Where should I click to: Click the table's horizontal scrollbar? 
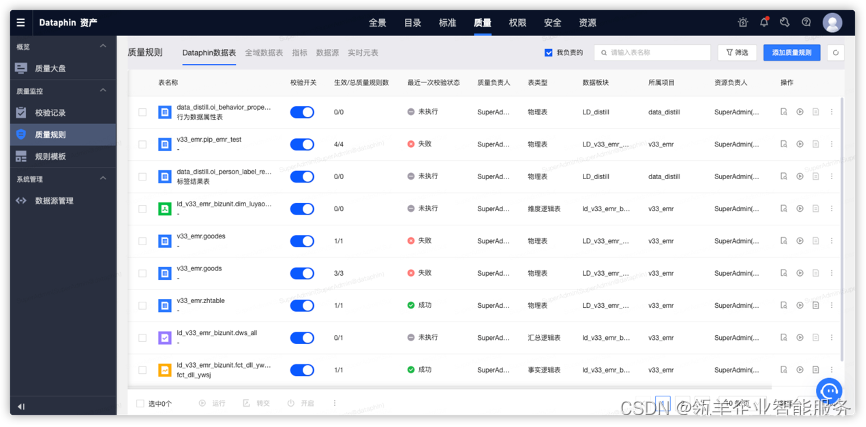(x=450, y=388)
